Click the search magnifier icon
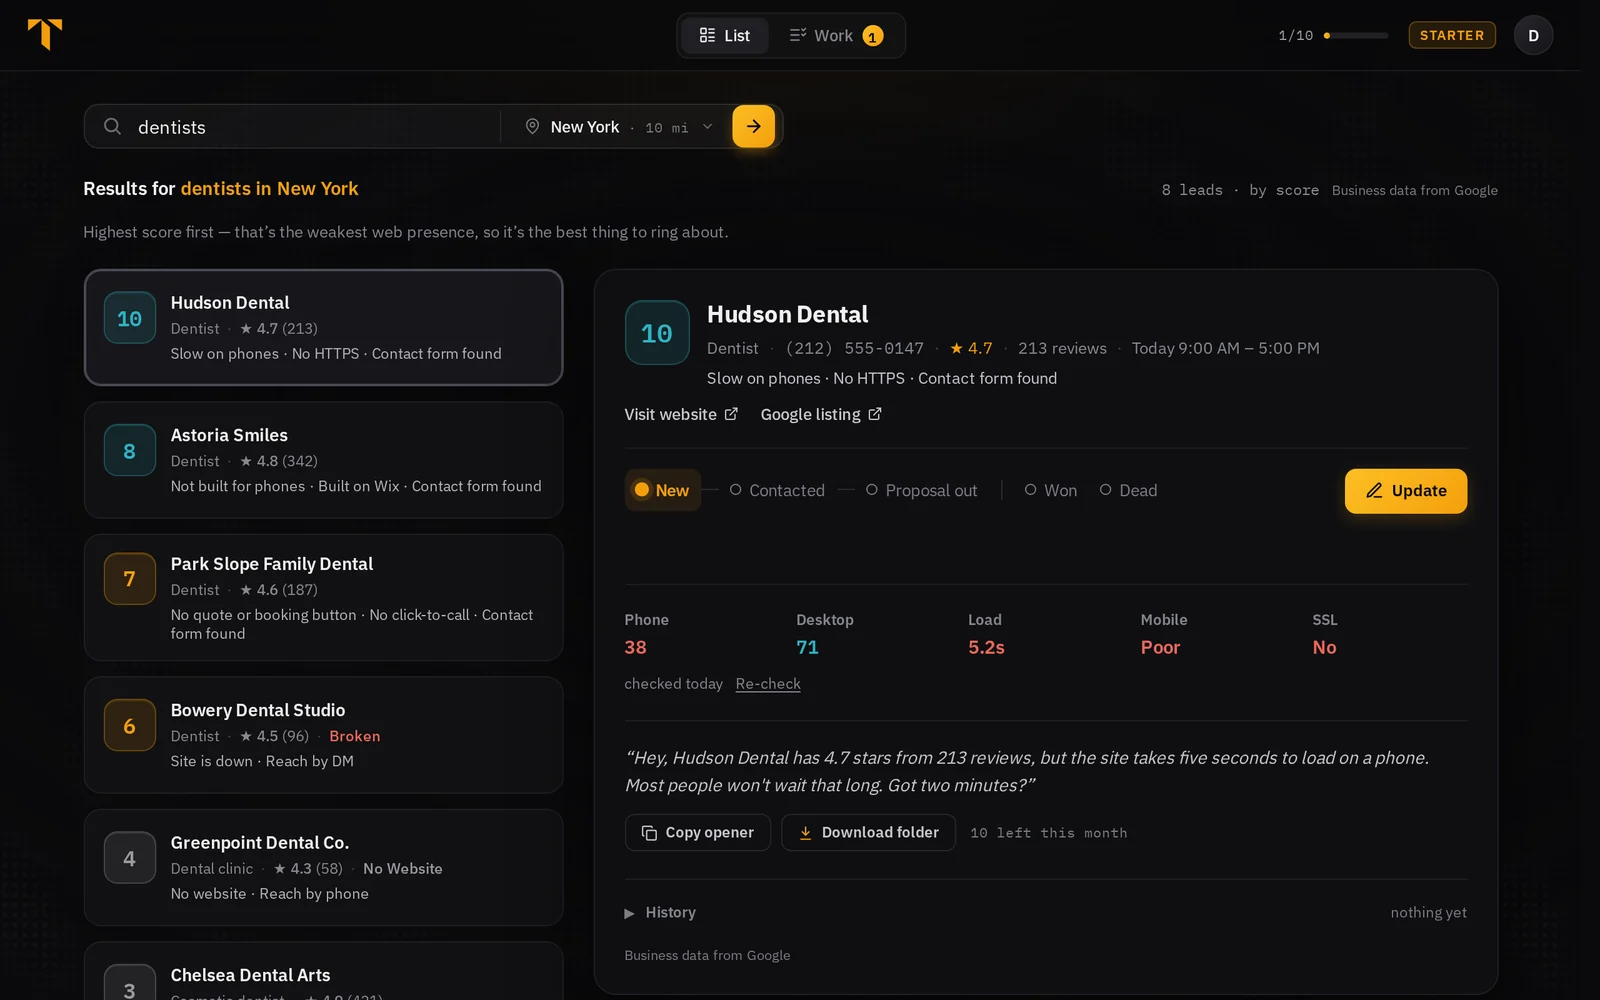This screenshot has height=1000, width=1600. 113,127
